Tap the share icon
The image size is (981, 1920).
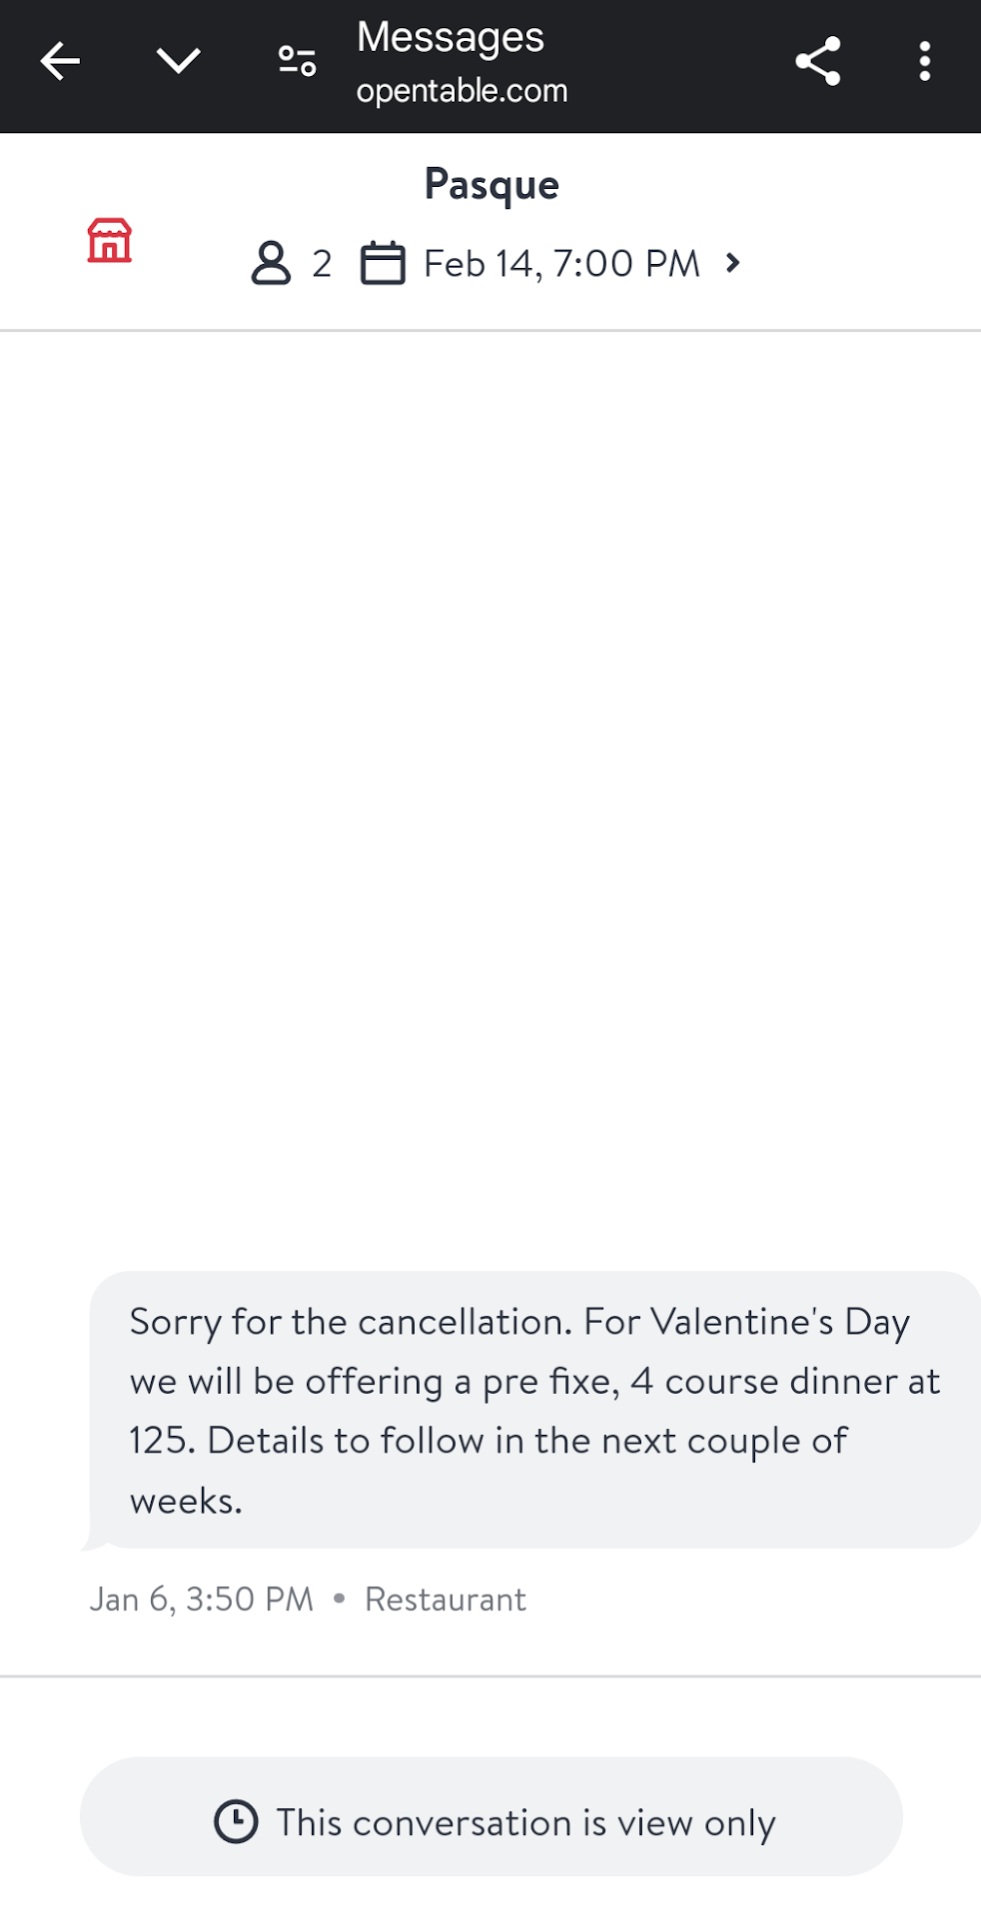817,62
